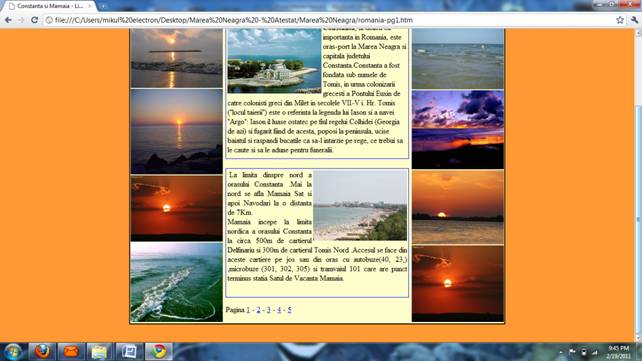
Task: Click the network icon in system tray
Action: point(595,352)
